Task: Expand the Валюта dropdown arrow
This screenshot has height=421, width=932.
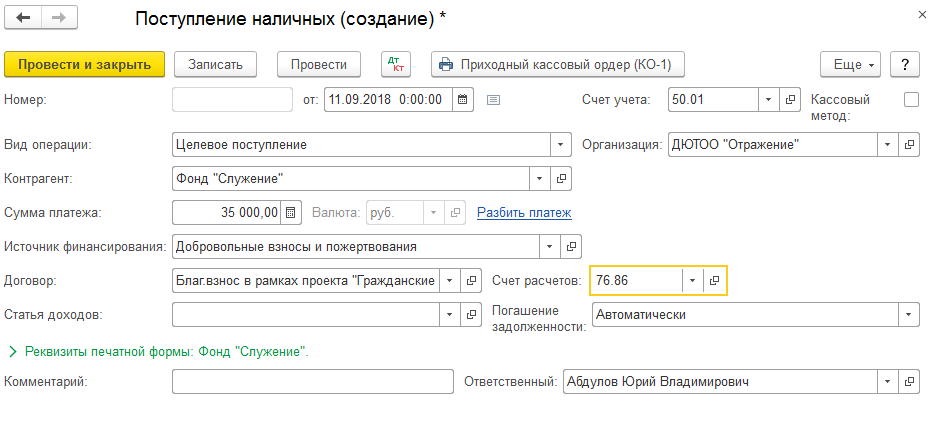Action: [434, 212]
